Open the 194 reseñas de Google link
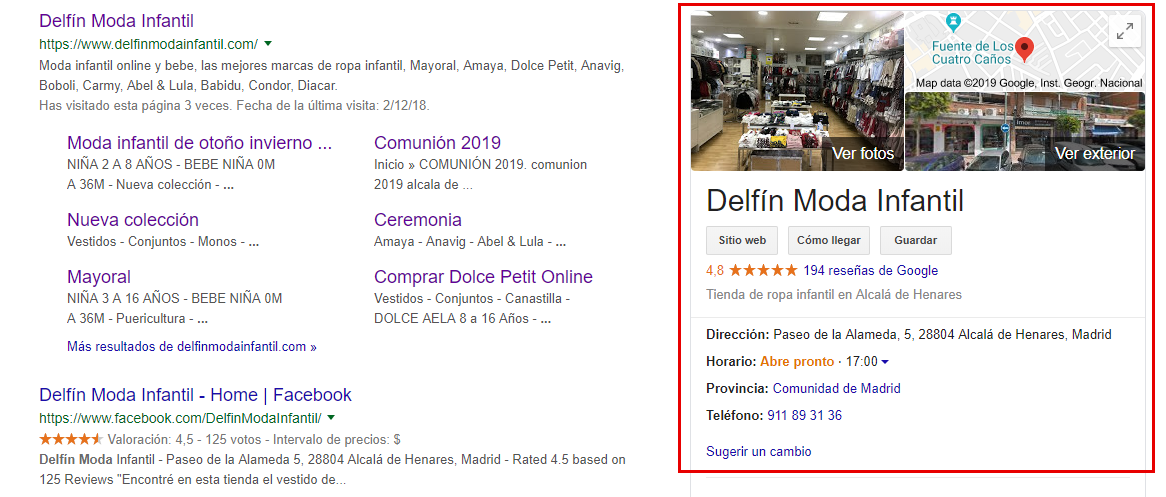This screenshot has width=1166, height=497. pyautogui.click(x=870, y=270)
